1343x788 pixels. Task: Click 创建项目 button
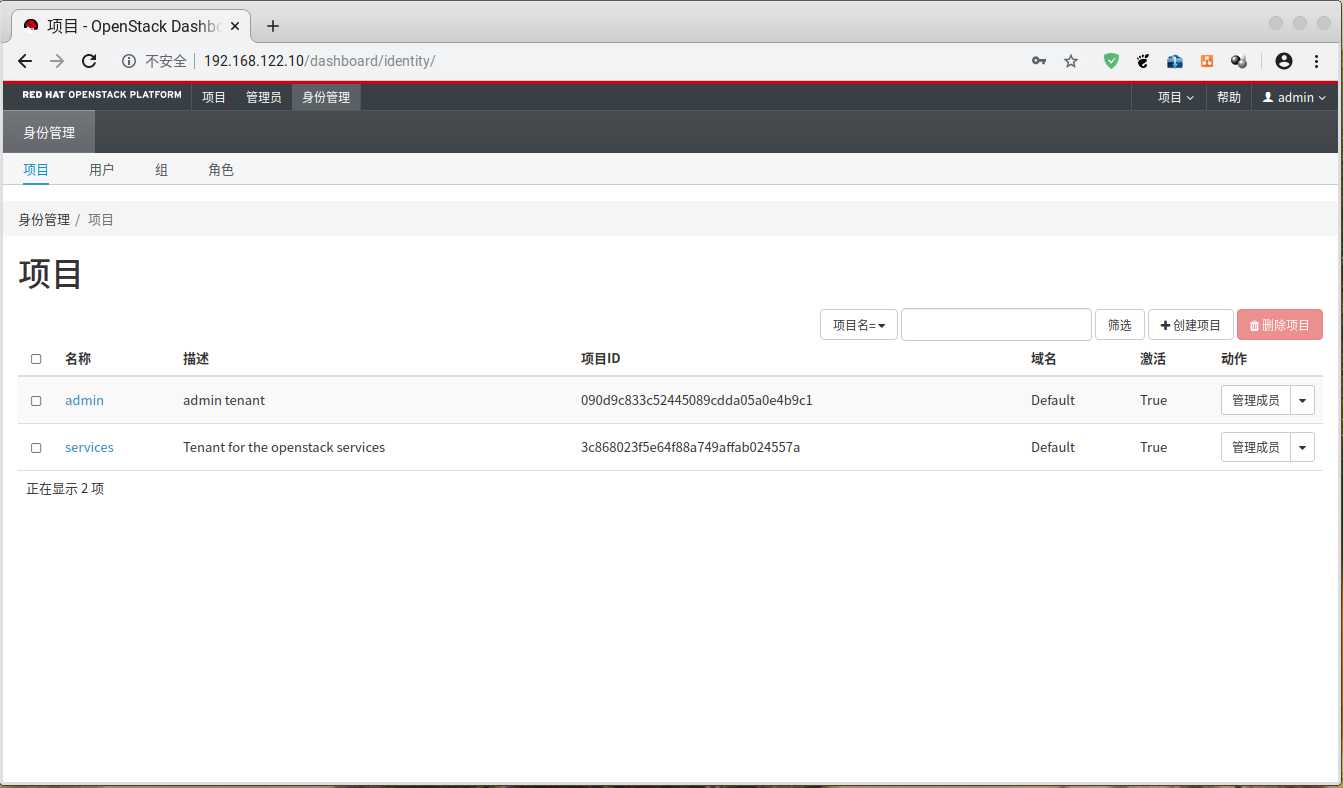pos(1191,325)
